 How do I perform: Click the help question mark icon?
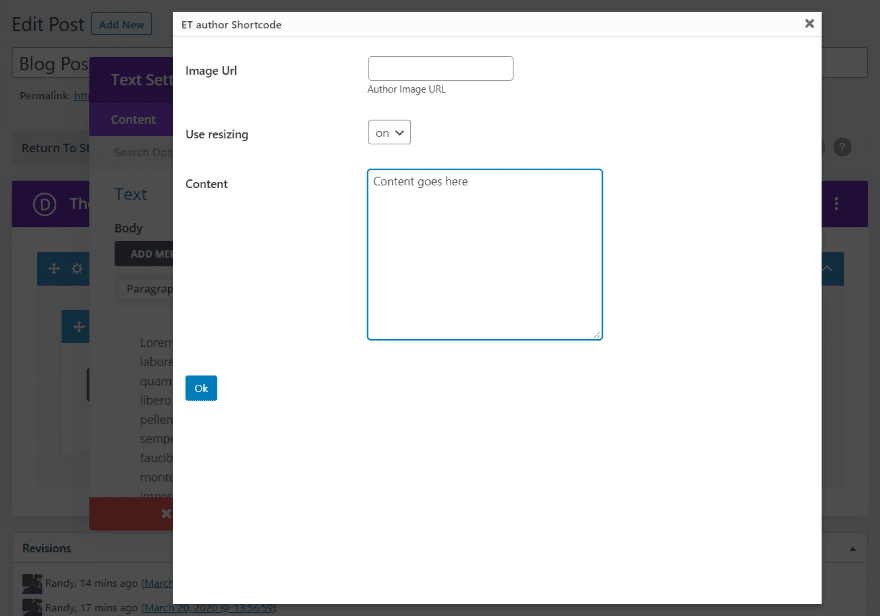[842, 147]
